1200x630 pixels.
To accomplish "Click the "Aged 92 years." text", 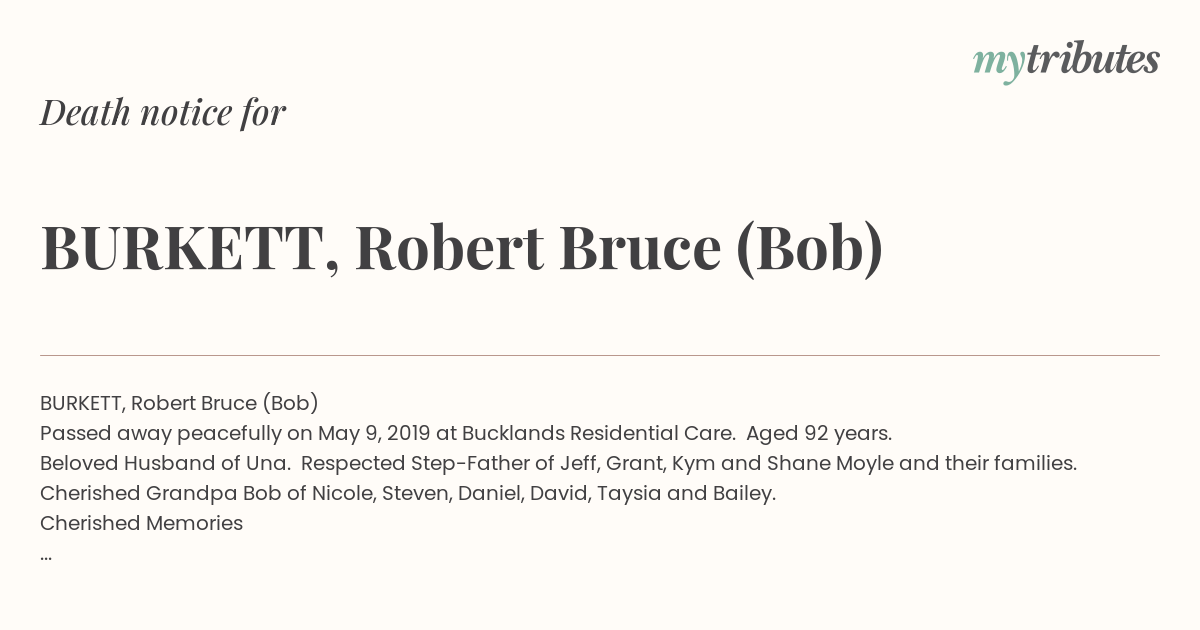I will [819, 433].
